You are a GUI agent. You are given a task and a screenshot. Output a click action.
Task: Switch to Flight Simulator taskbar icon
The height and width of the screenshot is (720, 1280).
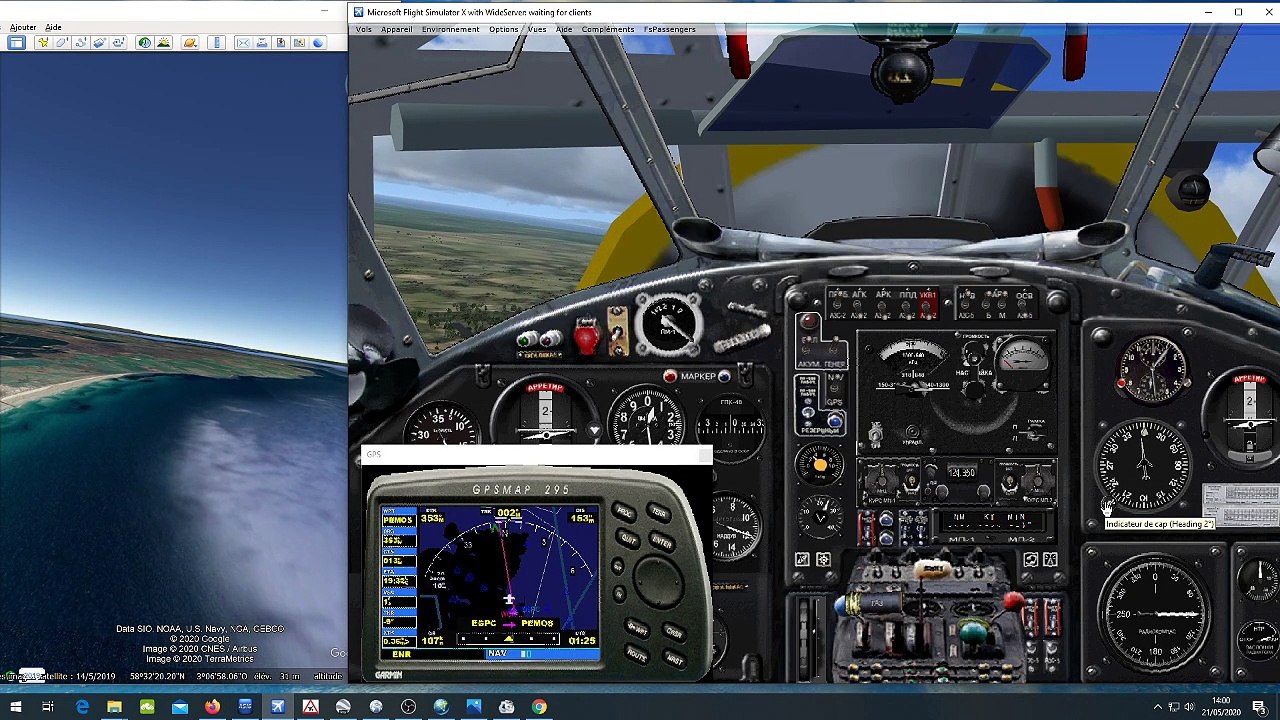[x=278, y=707]
